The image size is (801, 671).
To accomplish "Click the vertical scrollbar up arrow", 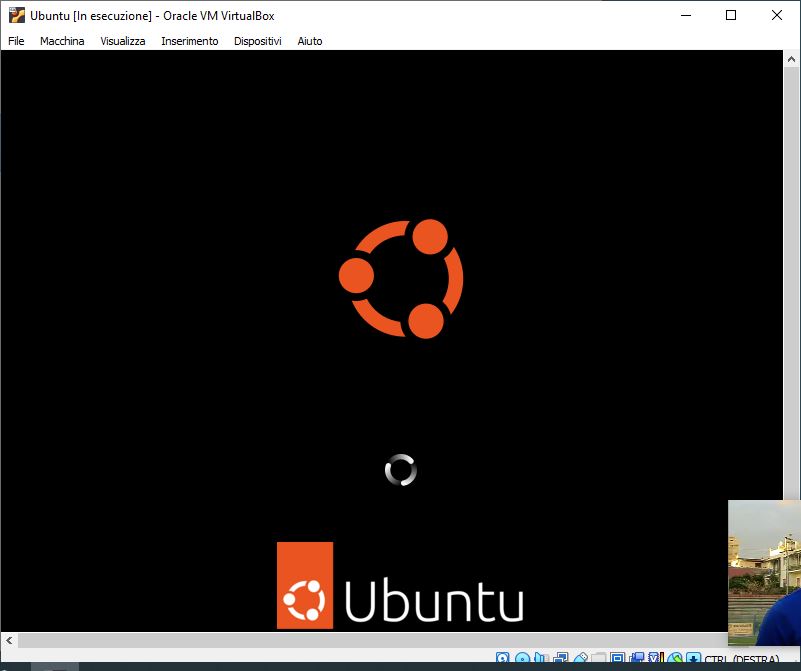I will pyautogui.click(x=791, y=59).
